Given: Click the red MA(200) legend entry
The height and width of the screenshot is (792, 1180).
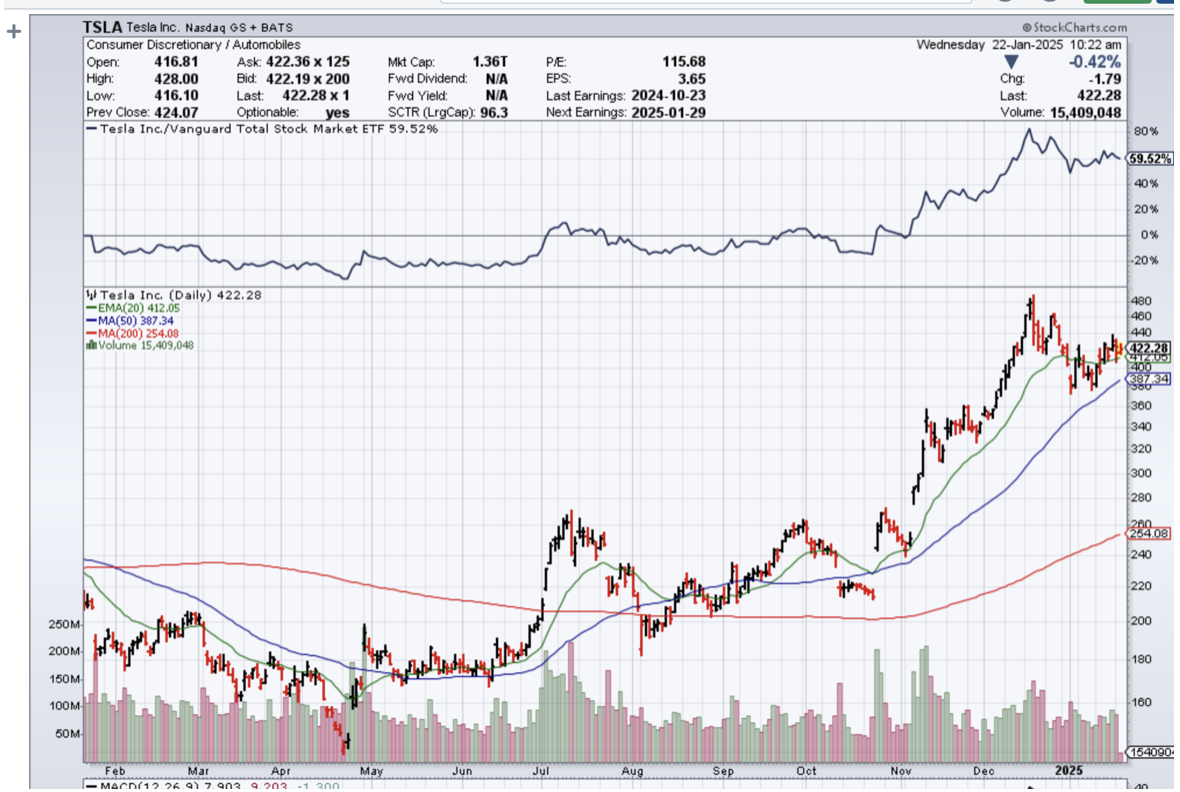Looking at the screenshot, I should (133, 333).
